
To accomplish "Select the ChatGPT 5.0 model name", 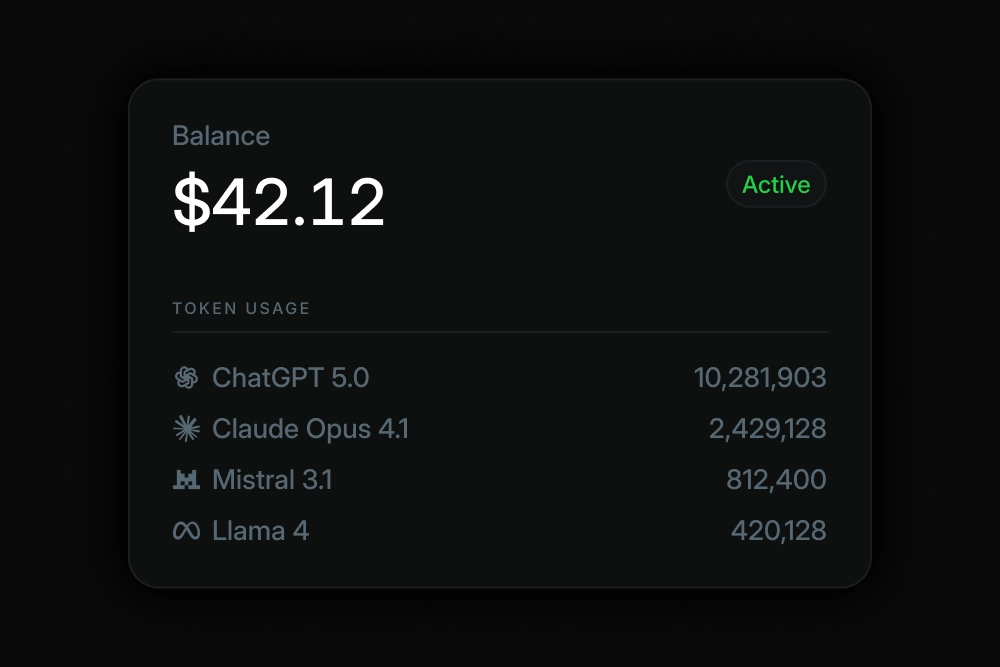I will click(x=290, y=378).
